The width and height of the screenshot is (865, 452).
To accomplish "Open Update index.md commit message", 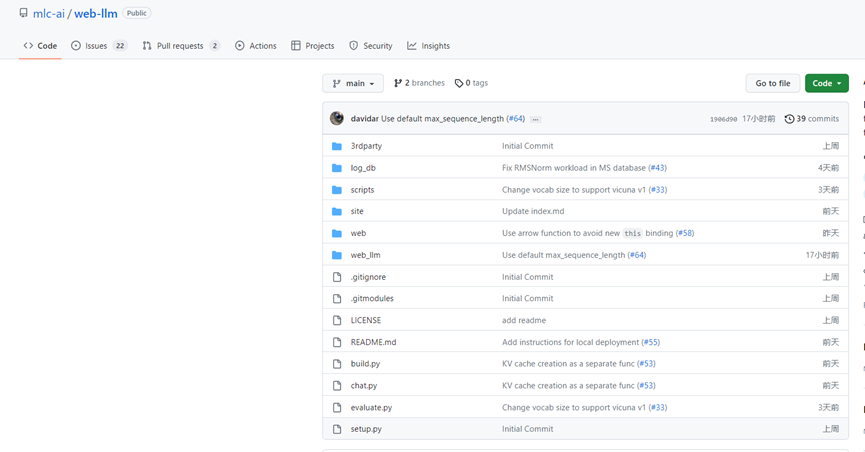I will [x=533, y=211].
